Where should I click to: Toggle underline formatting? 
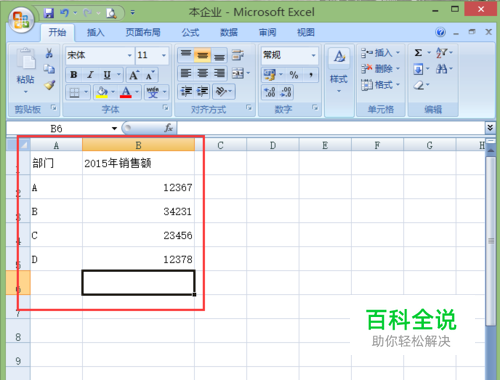coord(107,75)
